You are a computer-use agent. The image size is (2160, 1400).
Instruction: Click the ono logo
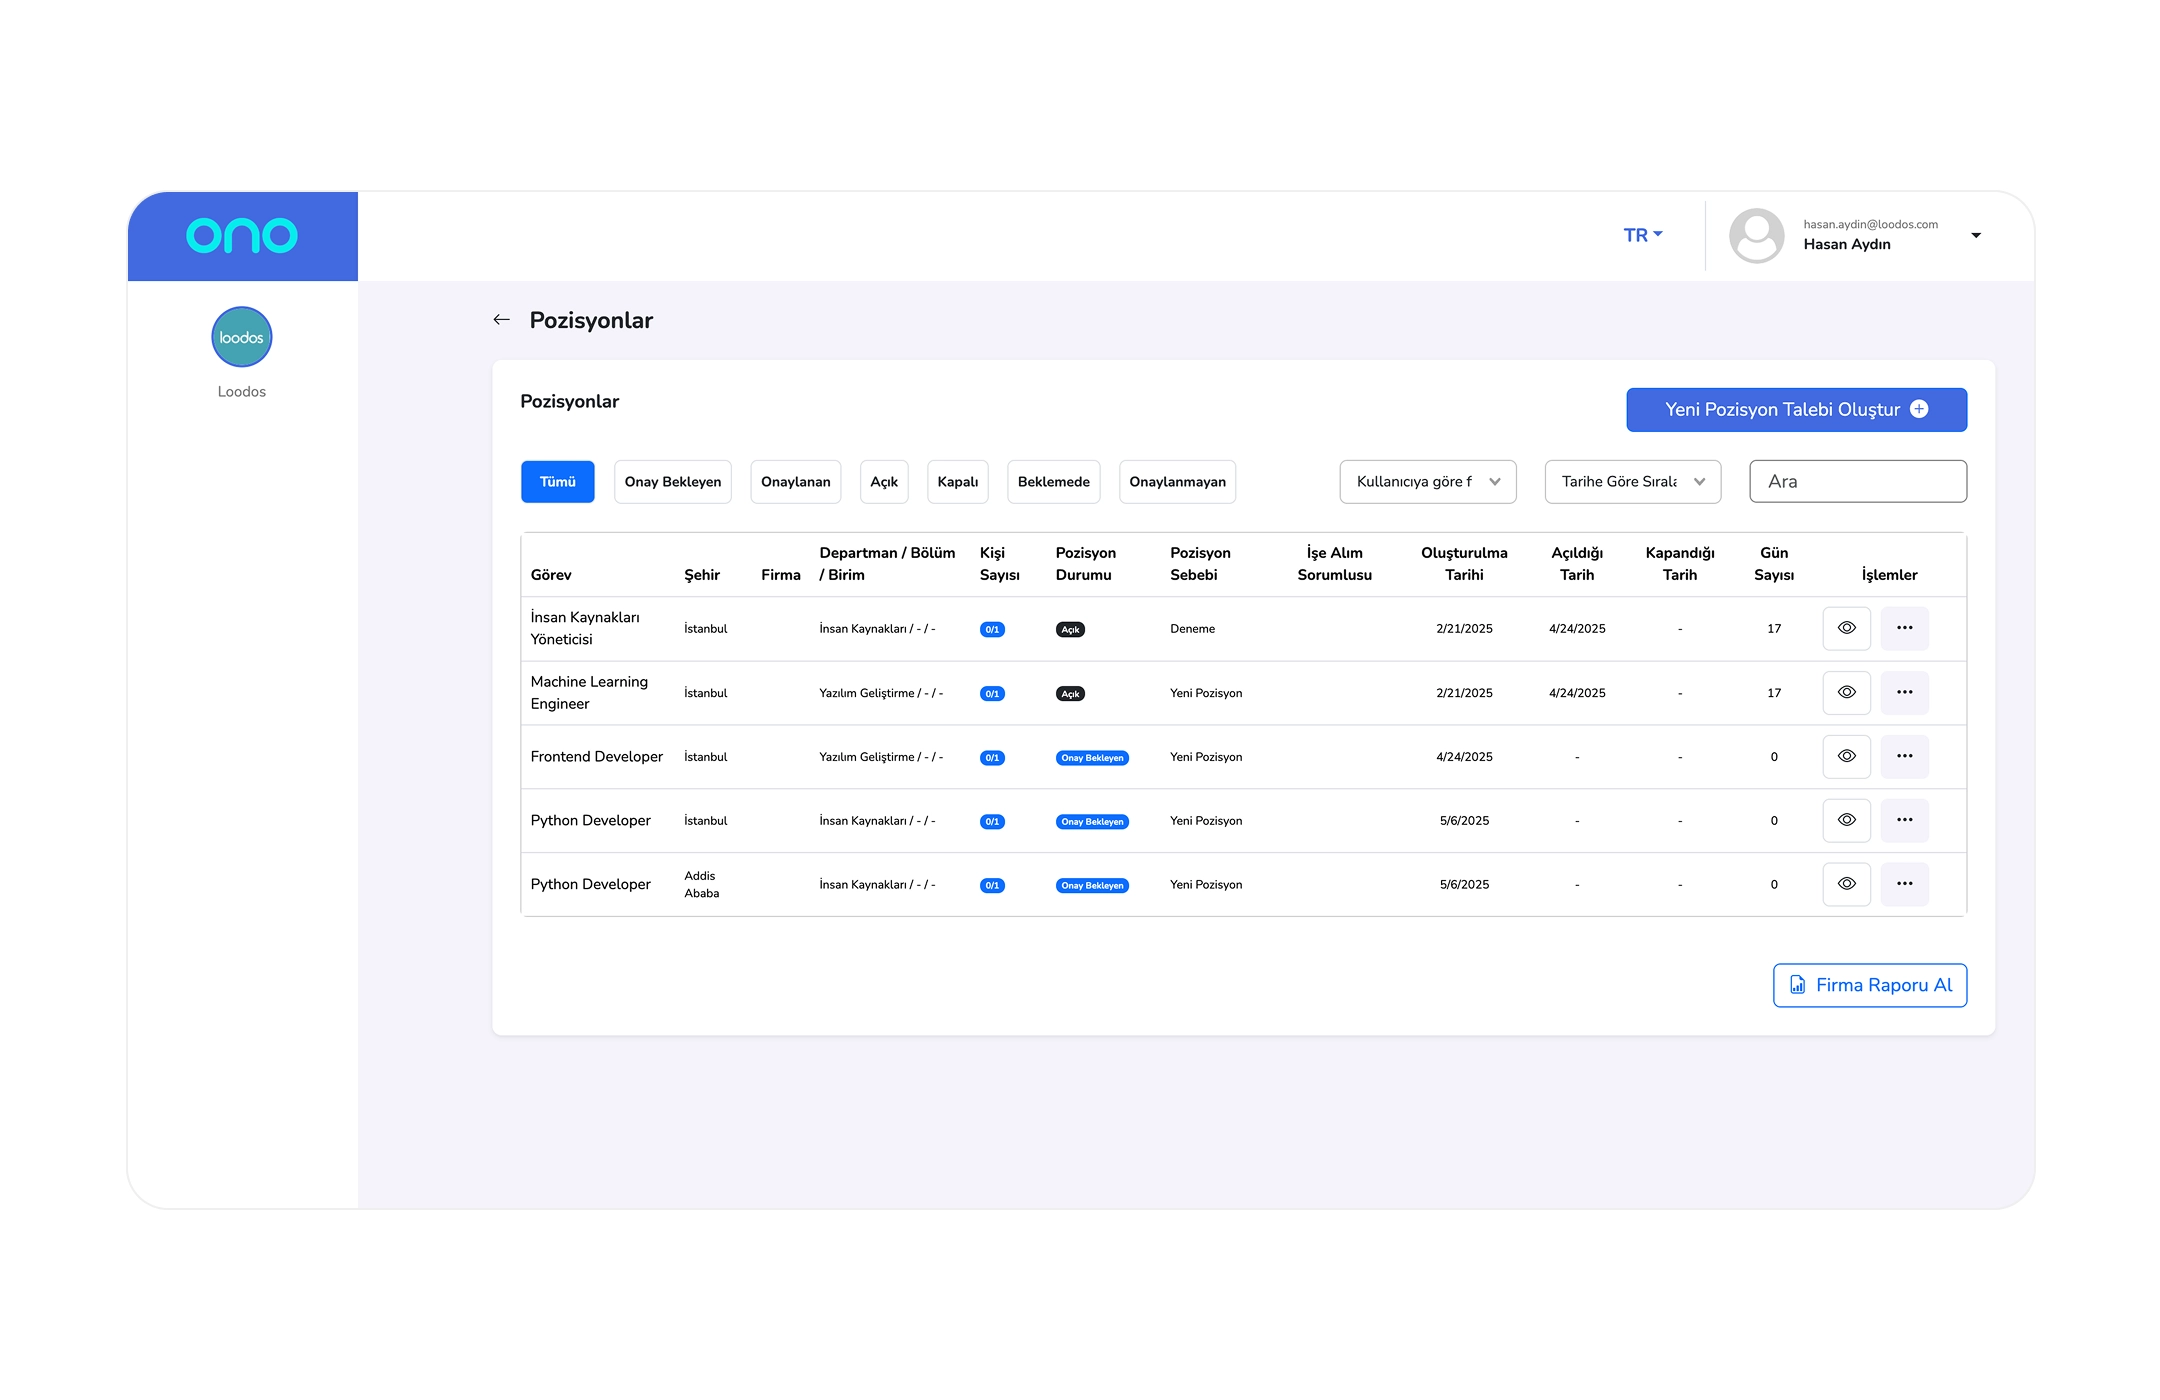[242, 236]
